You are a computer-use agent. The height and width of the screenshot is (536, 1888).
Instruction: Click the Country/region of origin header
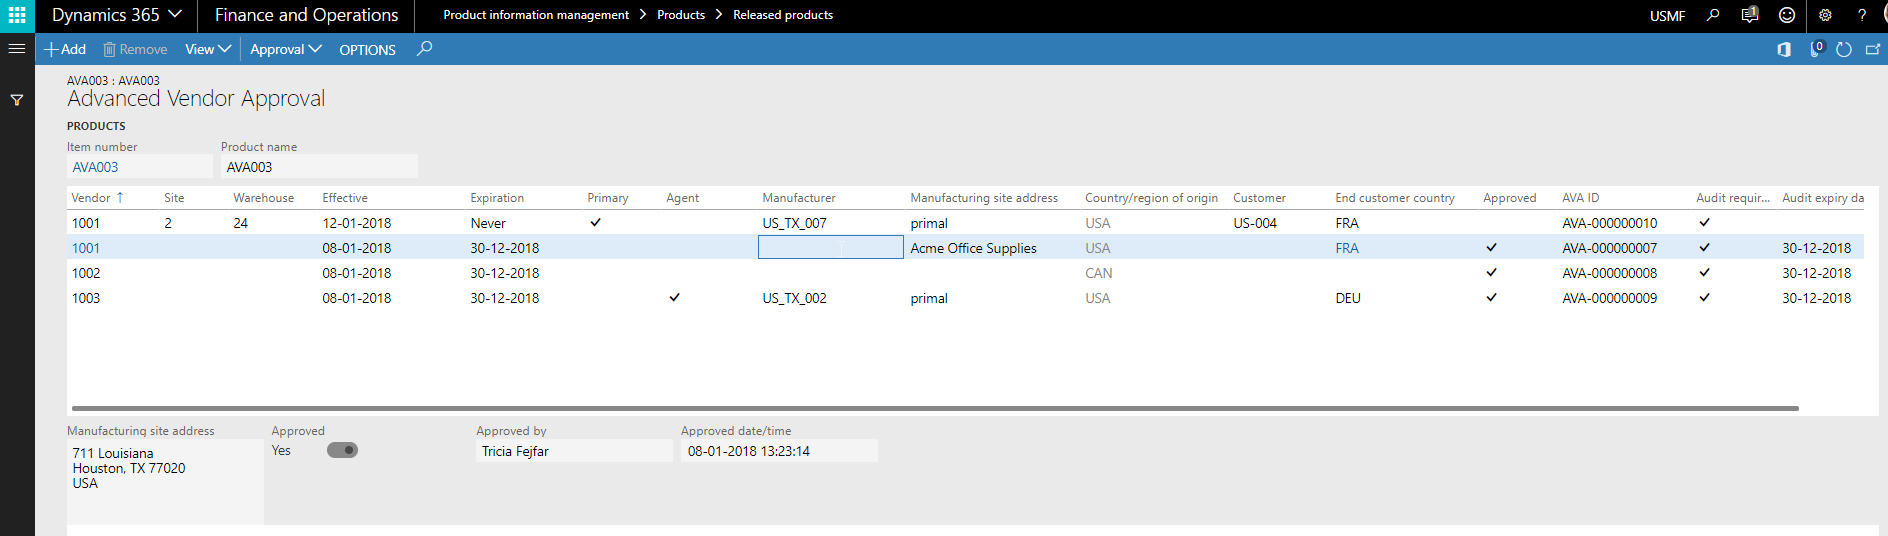[x=1151, y=198]
